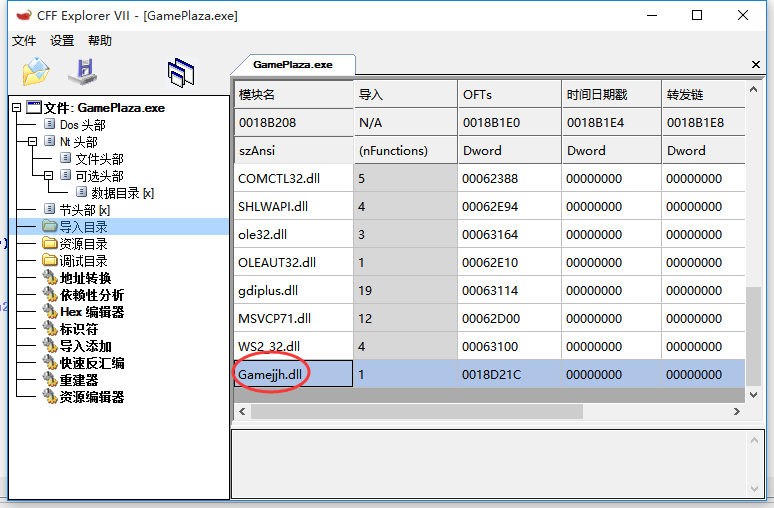Image resolution: width=774 pixels, height=508 pixels.
Task: Select 文件头部 tree item
Action: tap(99, 159)
